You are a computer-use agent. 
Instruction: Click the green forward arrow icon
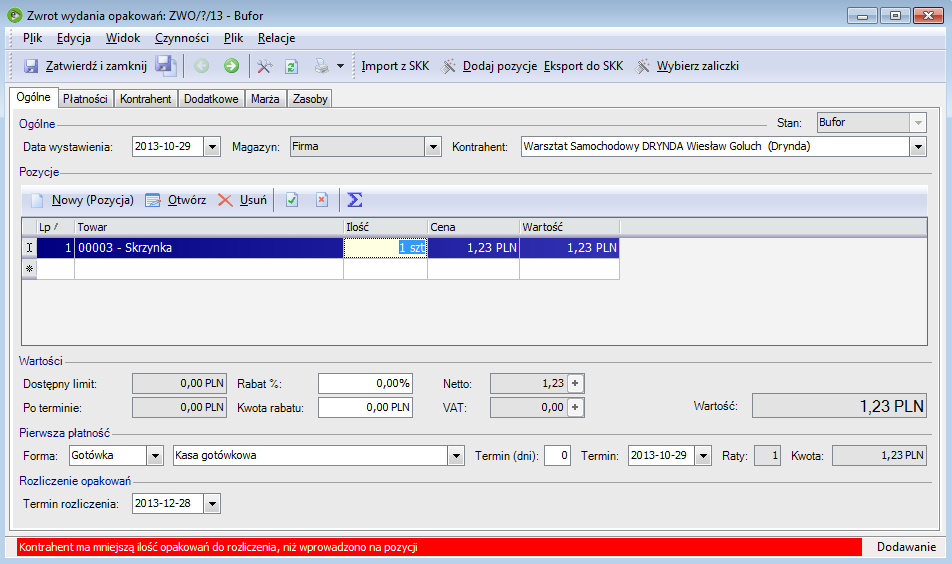[231, 66]
